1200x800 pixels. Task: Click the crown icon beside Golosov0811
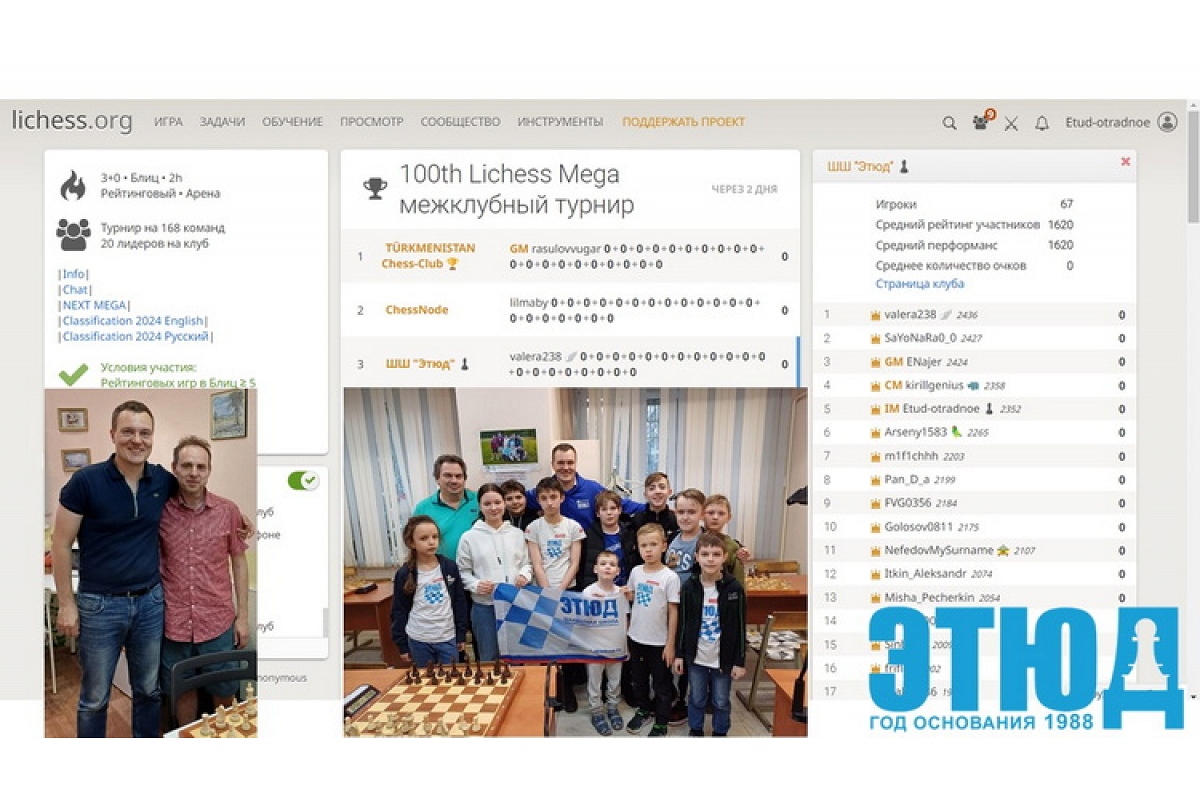click(x=874, y=527)
